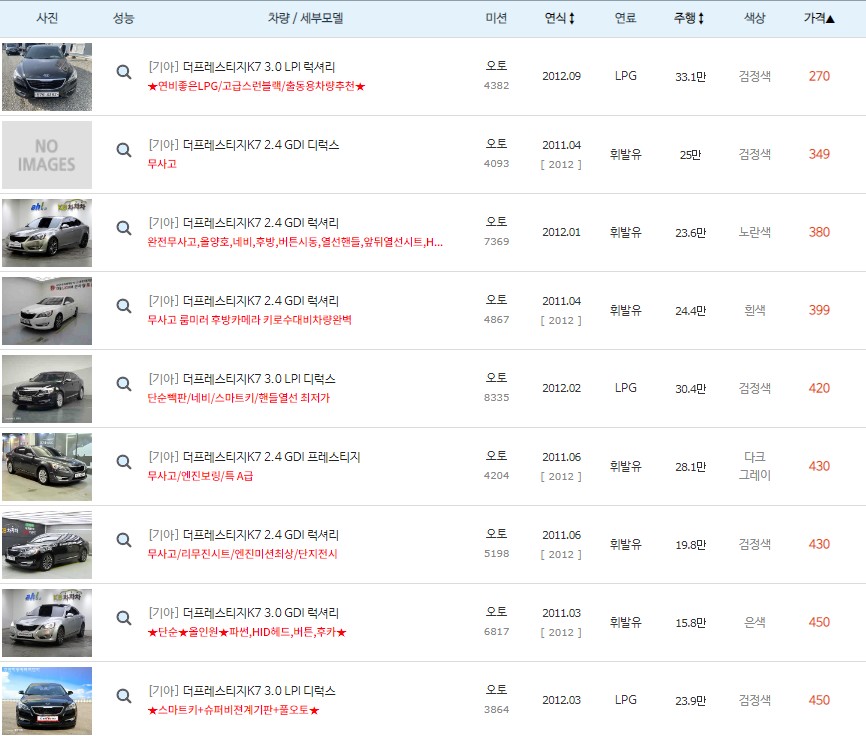The height and width of the screenshot is (736, 866).
Task: Click description '★단순★올인원★파썬,HID헤드,버튼,후카★'
Action: [246, 632]
